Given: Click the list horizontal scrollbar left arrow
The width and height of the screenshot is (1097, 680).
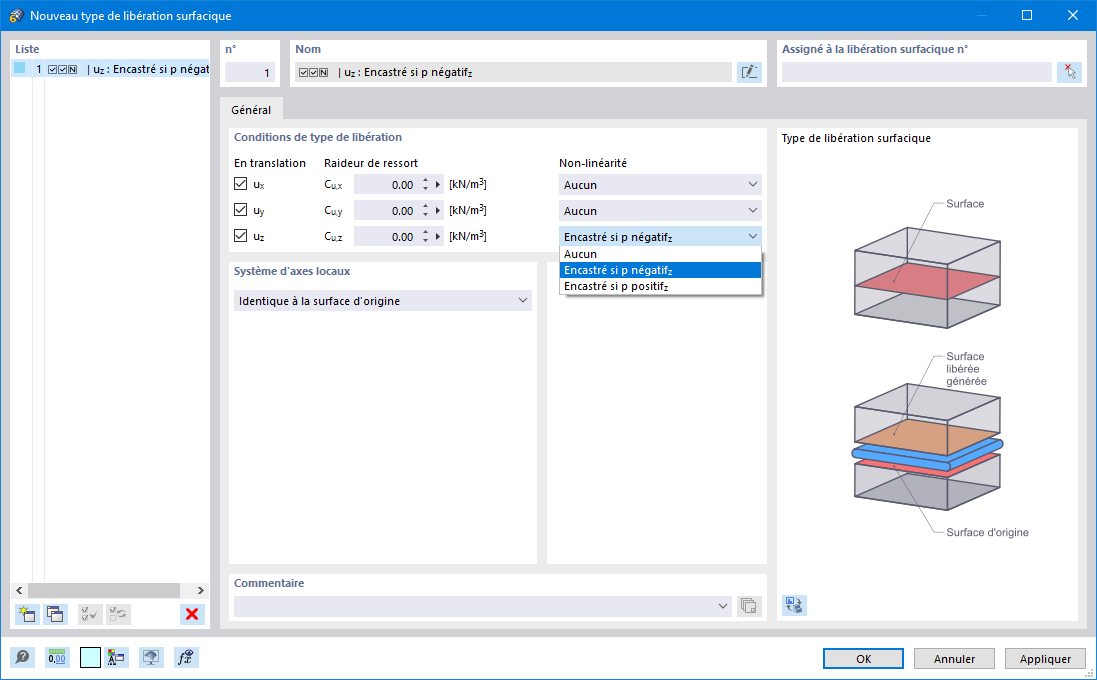Looking at the screenshot, I should pos(20,590).
